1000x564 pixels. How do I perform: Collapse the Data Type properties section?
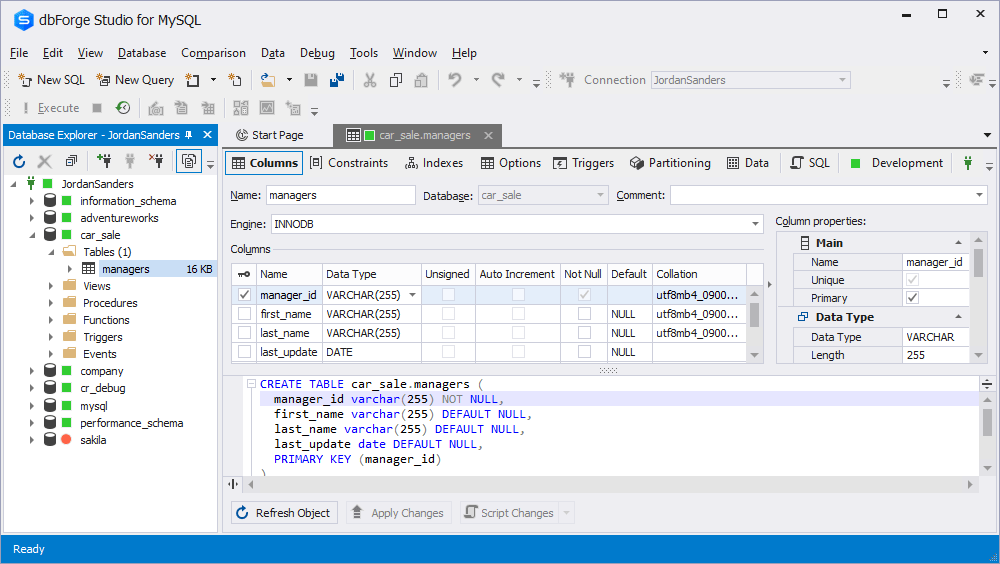tap(958, 316)
